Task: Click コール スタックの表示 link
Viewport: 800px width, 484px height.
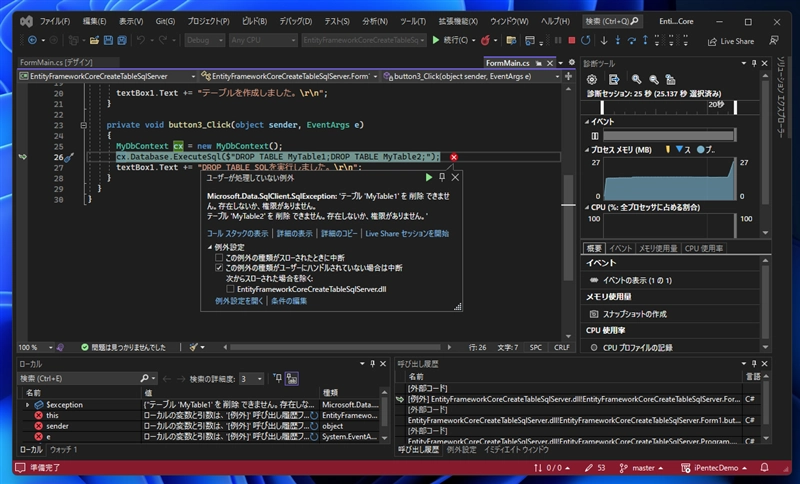Action: pyautogui.click(x=237, y=234)
